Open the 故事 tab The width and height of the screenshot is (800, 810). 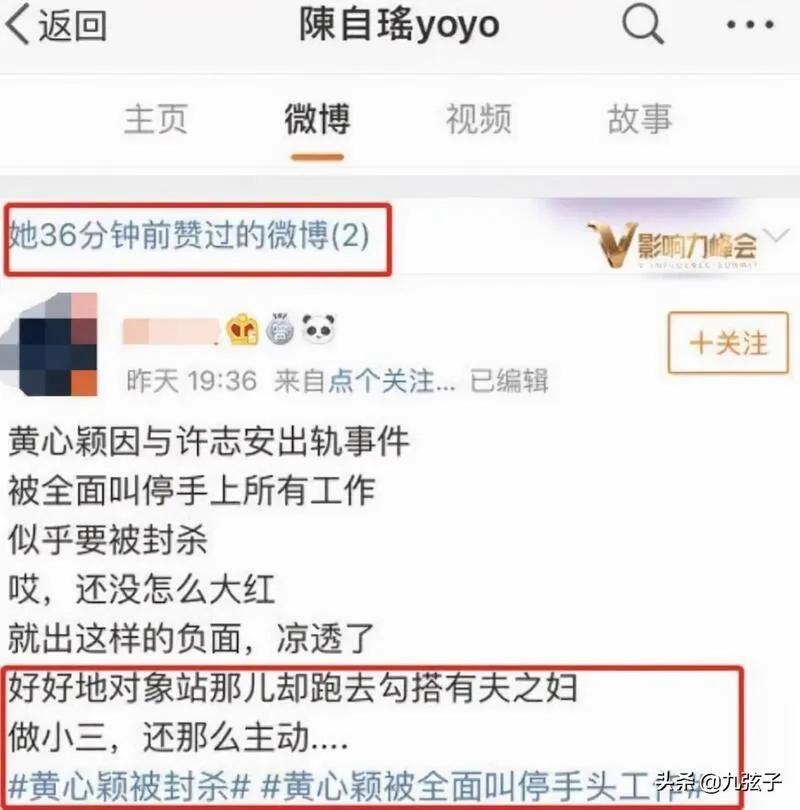639,119
